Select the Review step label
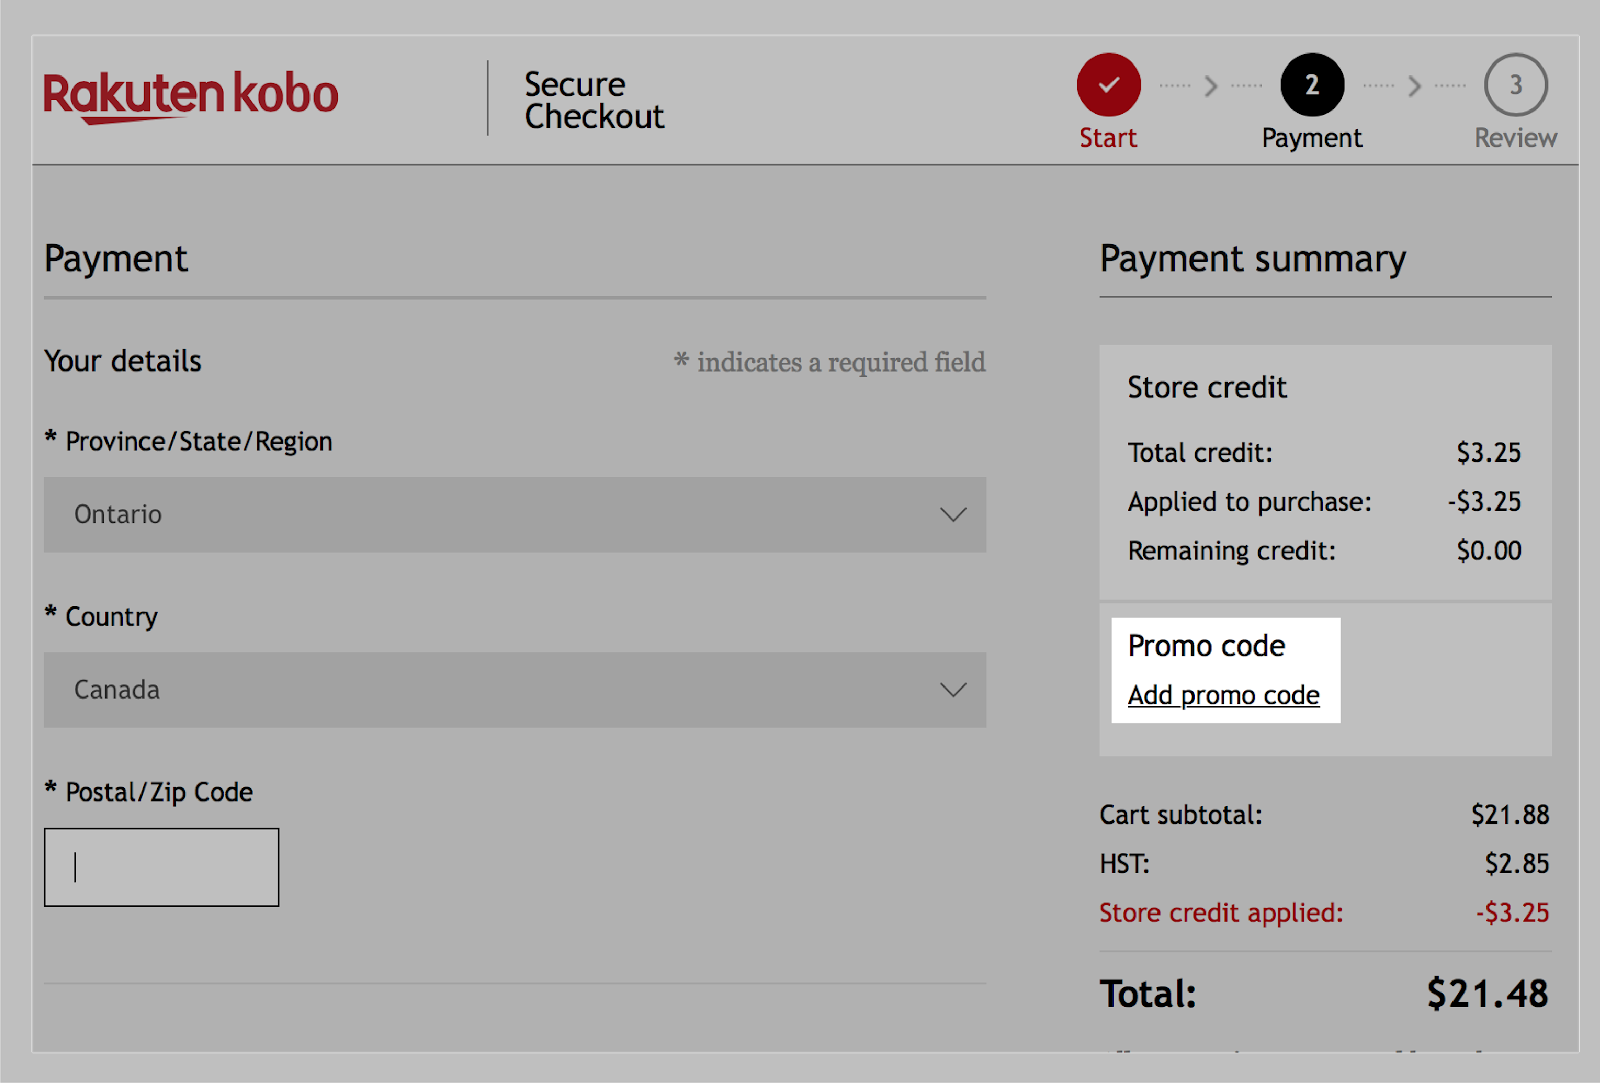 point(1515,138)
